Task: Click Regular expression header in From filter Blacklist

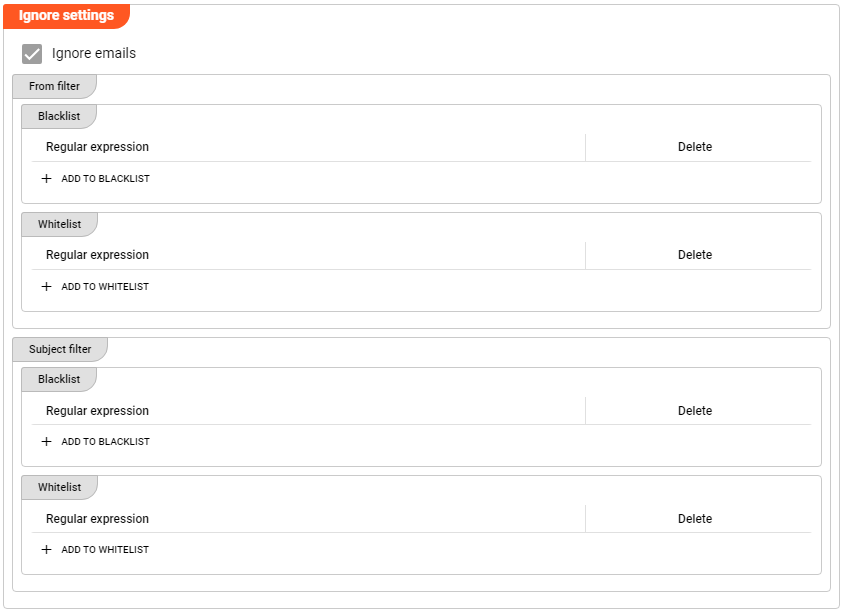Action: point(97,147)
